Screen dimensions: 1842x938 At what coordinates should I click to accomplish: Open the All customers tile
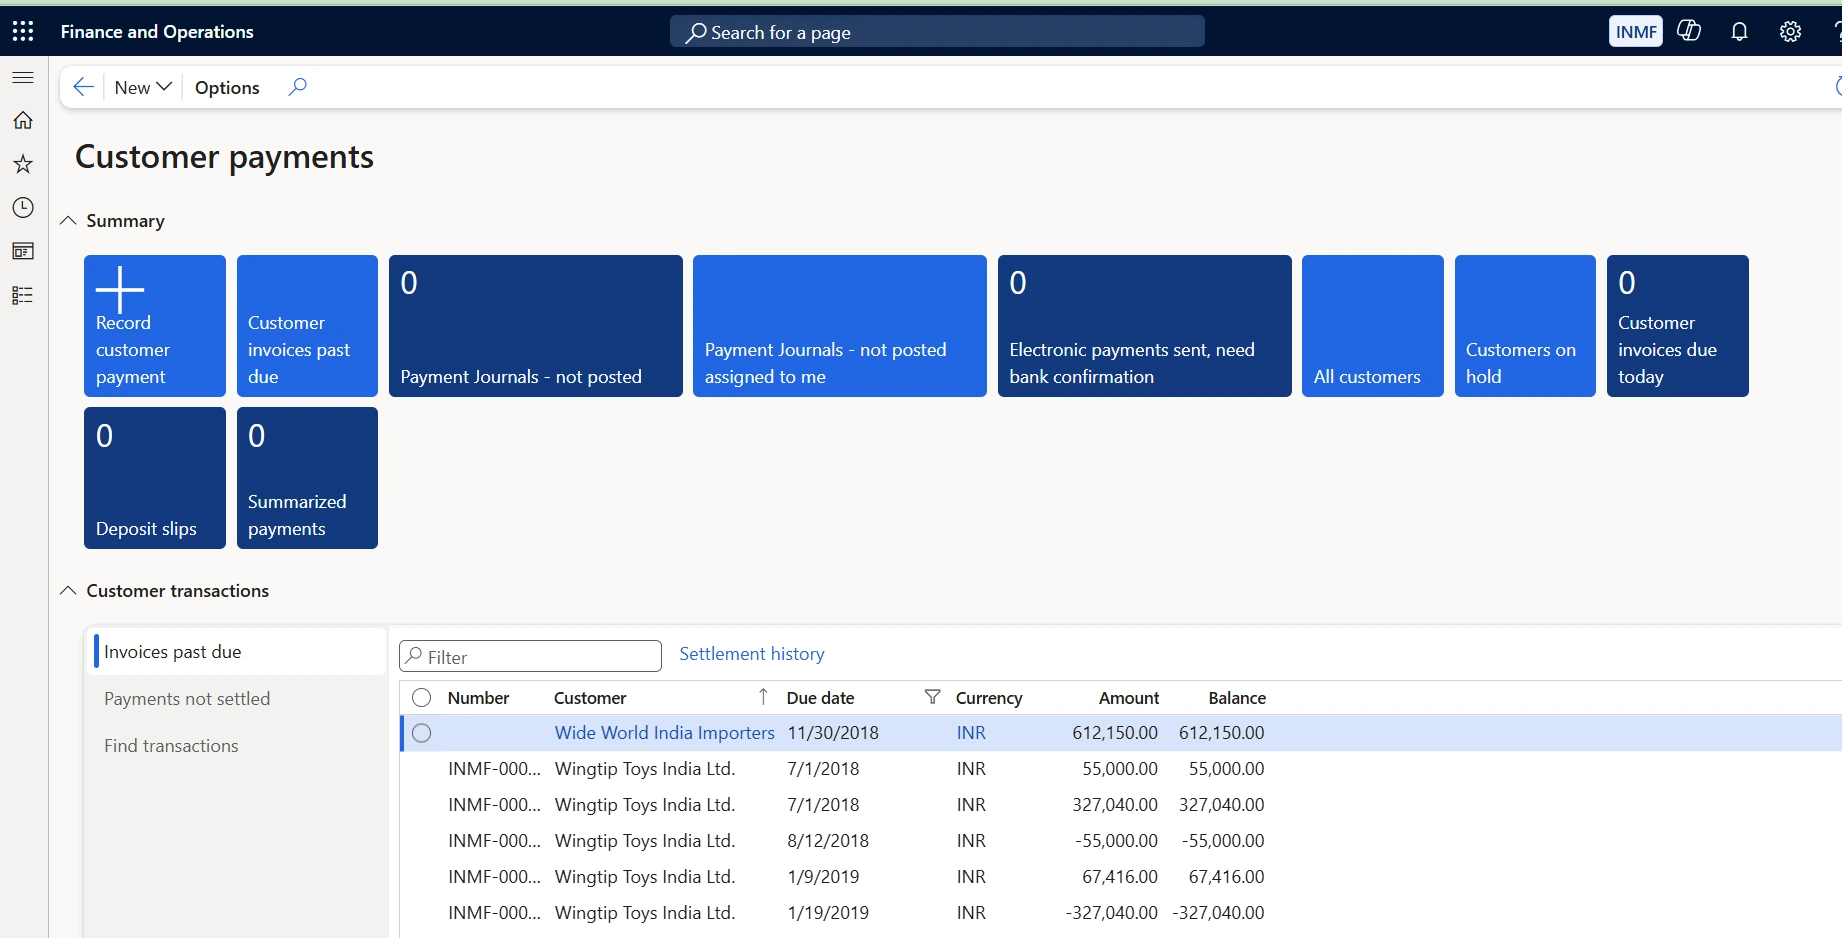pos(1373,326)
